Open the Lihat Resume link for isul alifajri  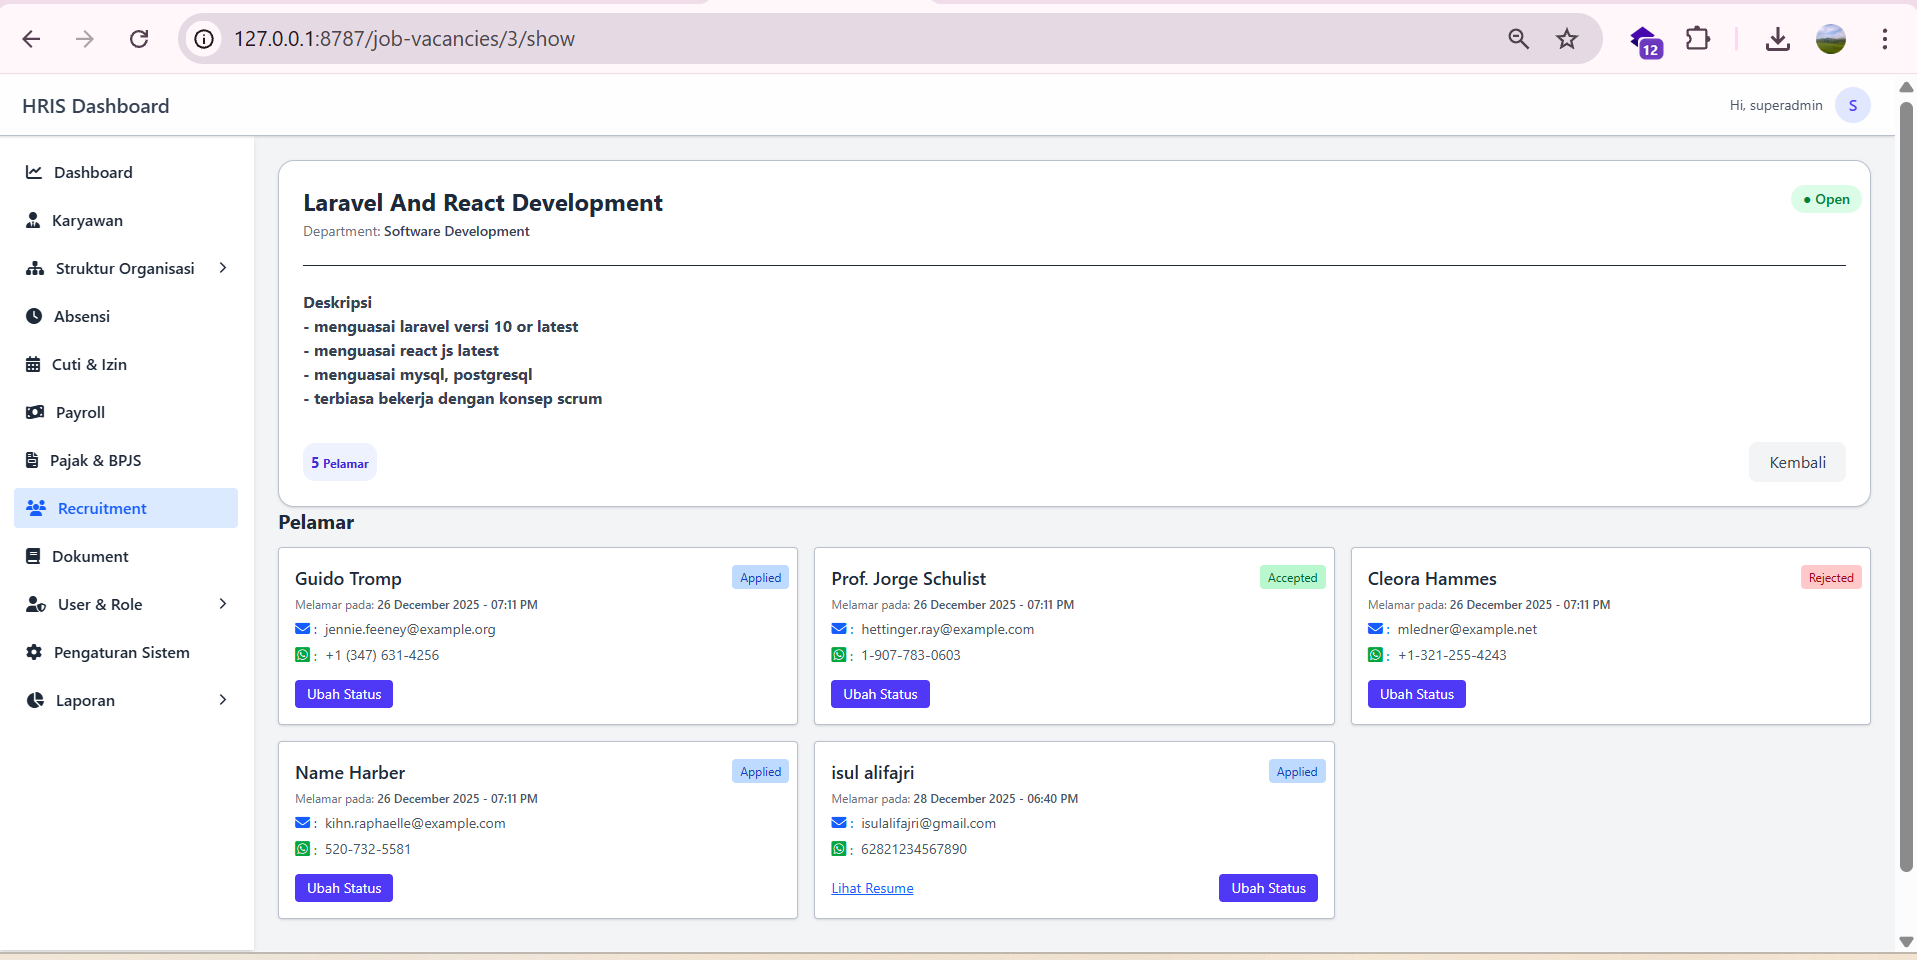[872, 888]
